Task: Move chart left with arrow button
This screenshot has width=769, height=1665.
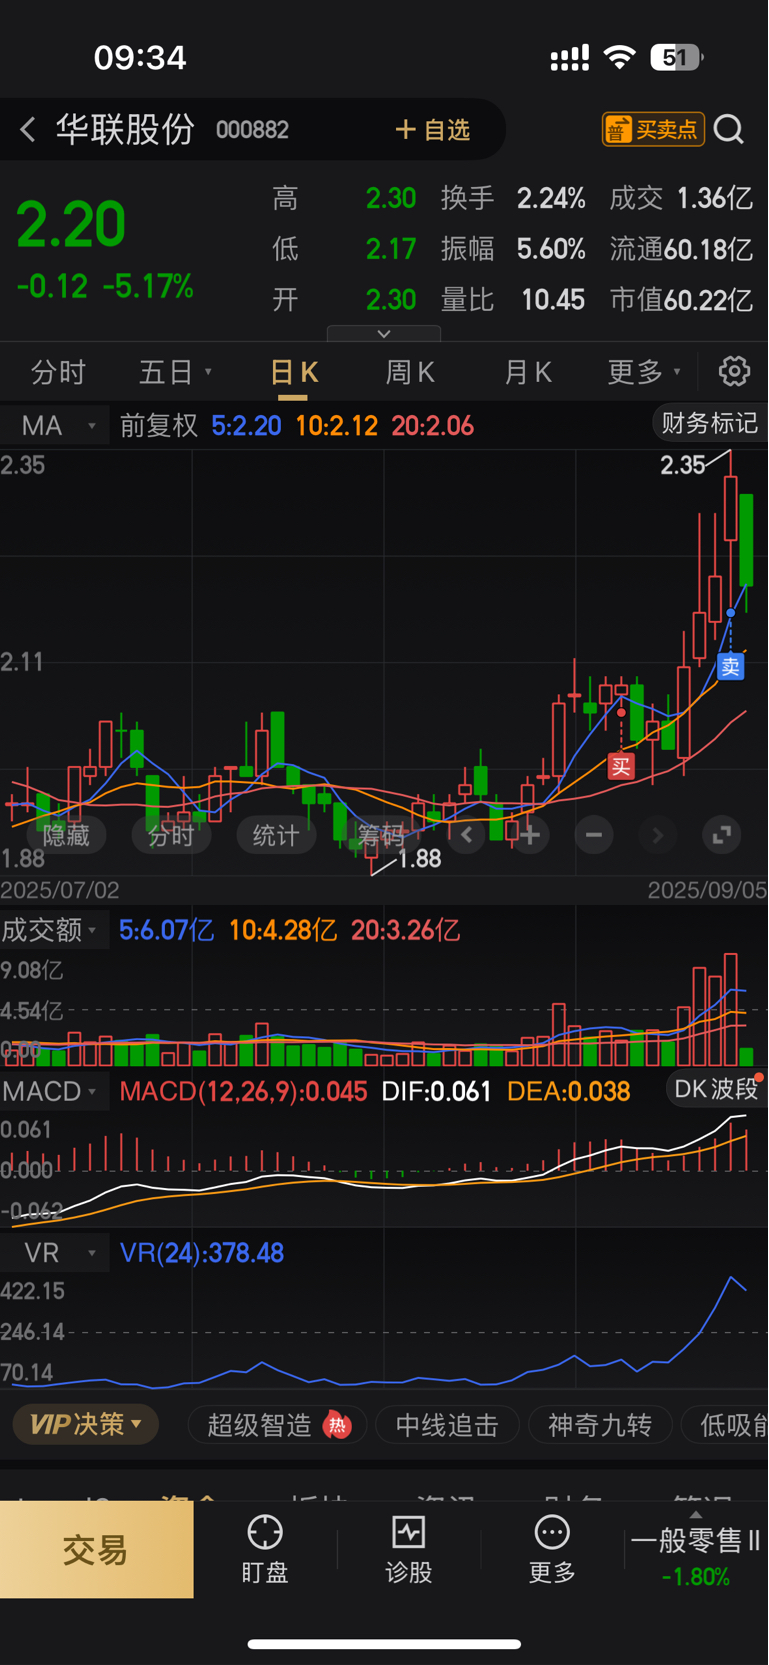Action: (467, 834)
